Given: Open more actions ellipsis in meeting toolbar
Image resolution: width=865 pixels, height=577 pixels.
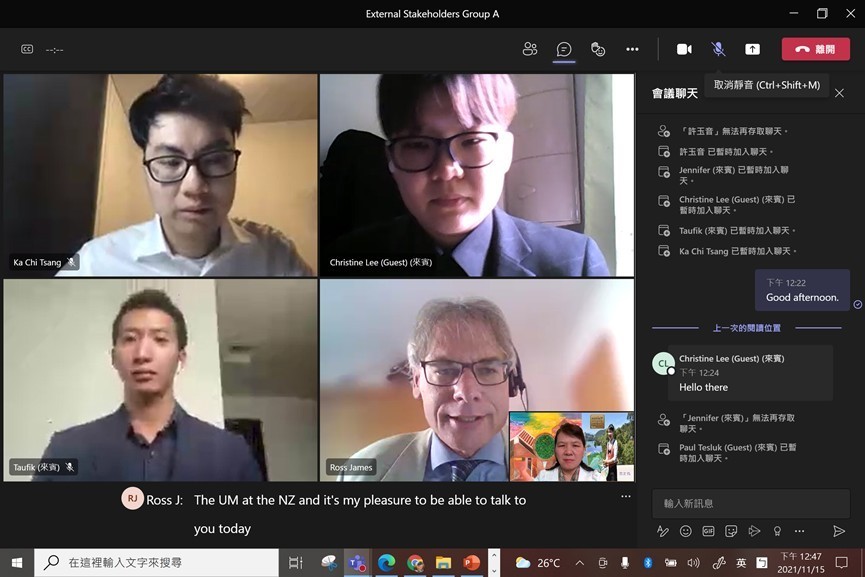Looking at the screenshot, I should coord(632,49).
